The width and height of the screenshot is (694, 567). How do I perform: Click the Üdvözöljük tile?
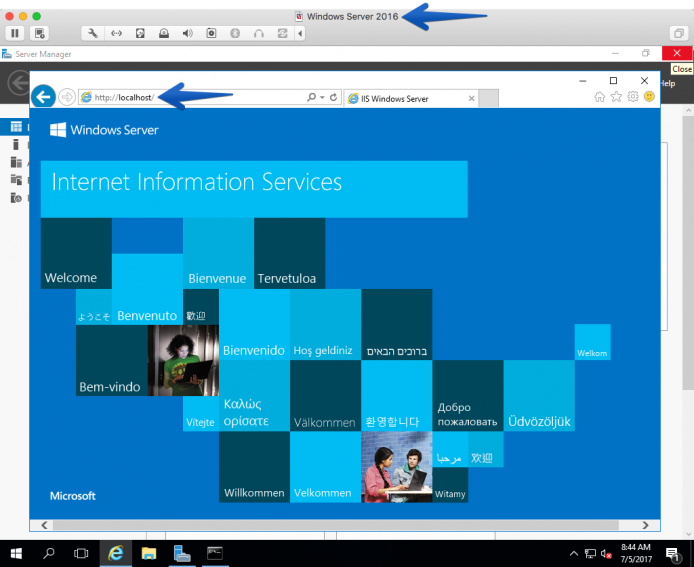pyautogui.click(x=539, y=396)
